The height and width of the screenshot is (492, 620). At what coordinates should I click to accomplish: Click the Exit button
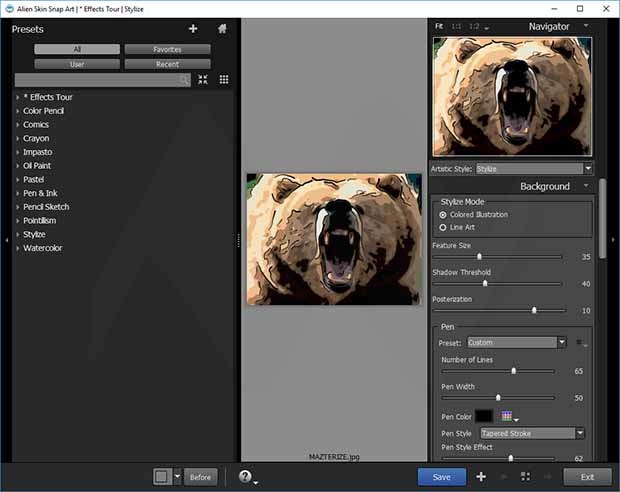click(x=587, y=477)
